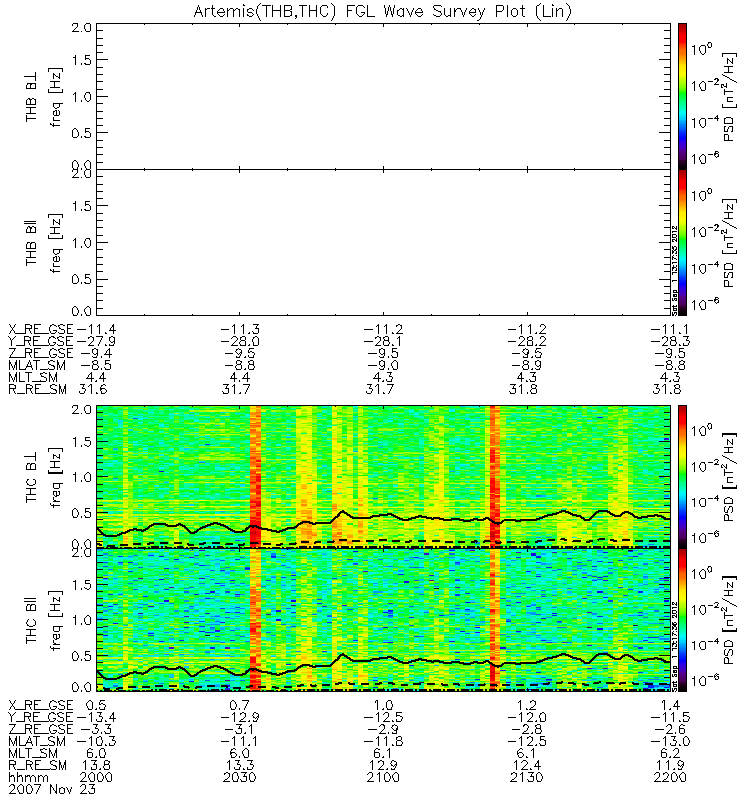Click the THB R_RE_SM value '31.6'

coord(92,389)
